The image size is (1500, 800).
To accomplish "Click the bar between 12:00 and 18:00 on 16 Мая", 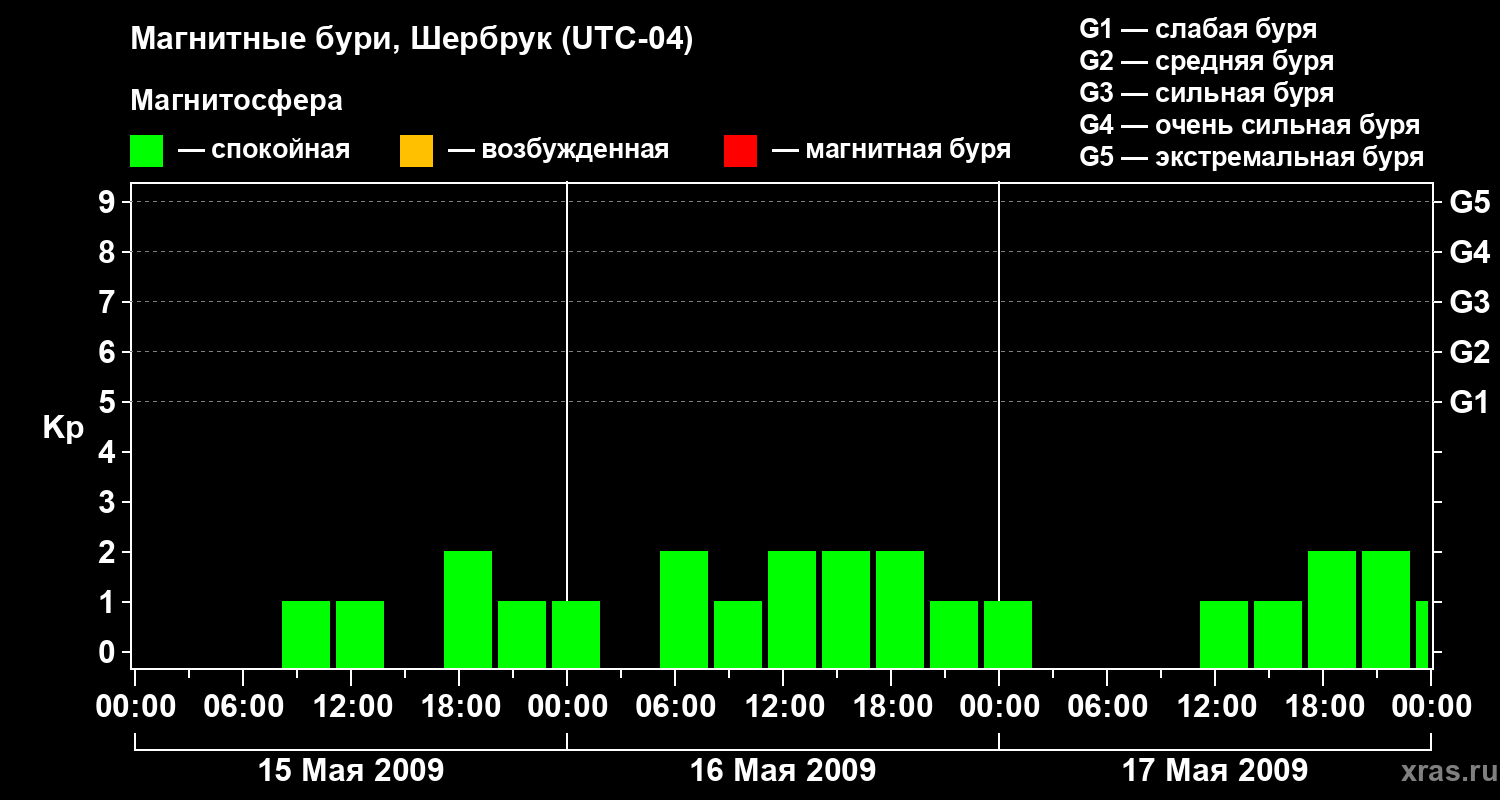I will tap(846, 609).
